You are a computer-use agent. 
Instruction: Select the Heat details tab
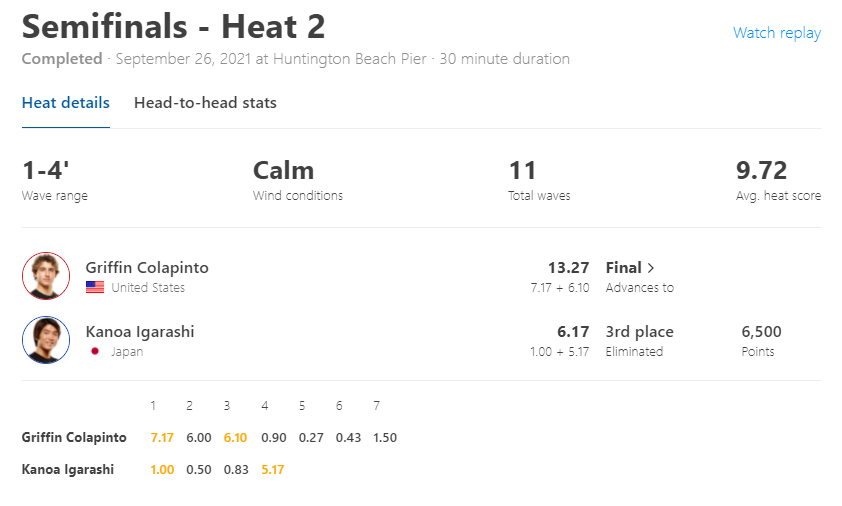(x=66, y=103)
